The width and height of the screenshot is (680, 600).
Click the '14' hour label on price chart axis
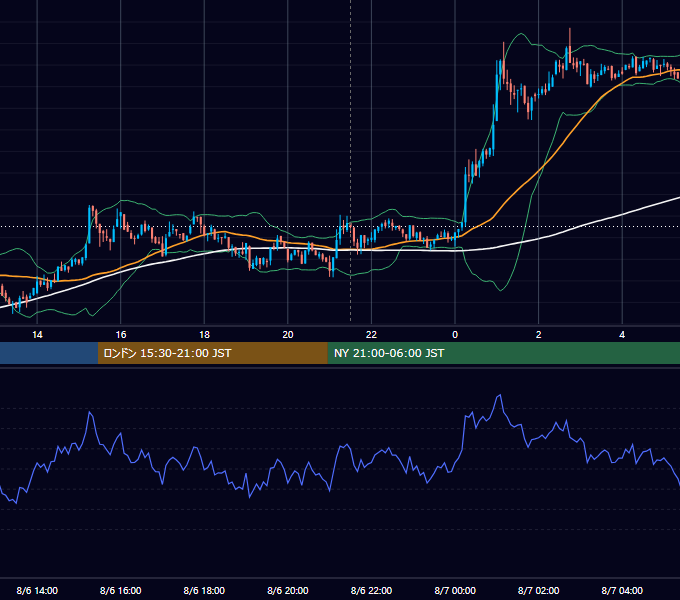click(37, 335)
